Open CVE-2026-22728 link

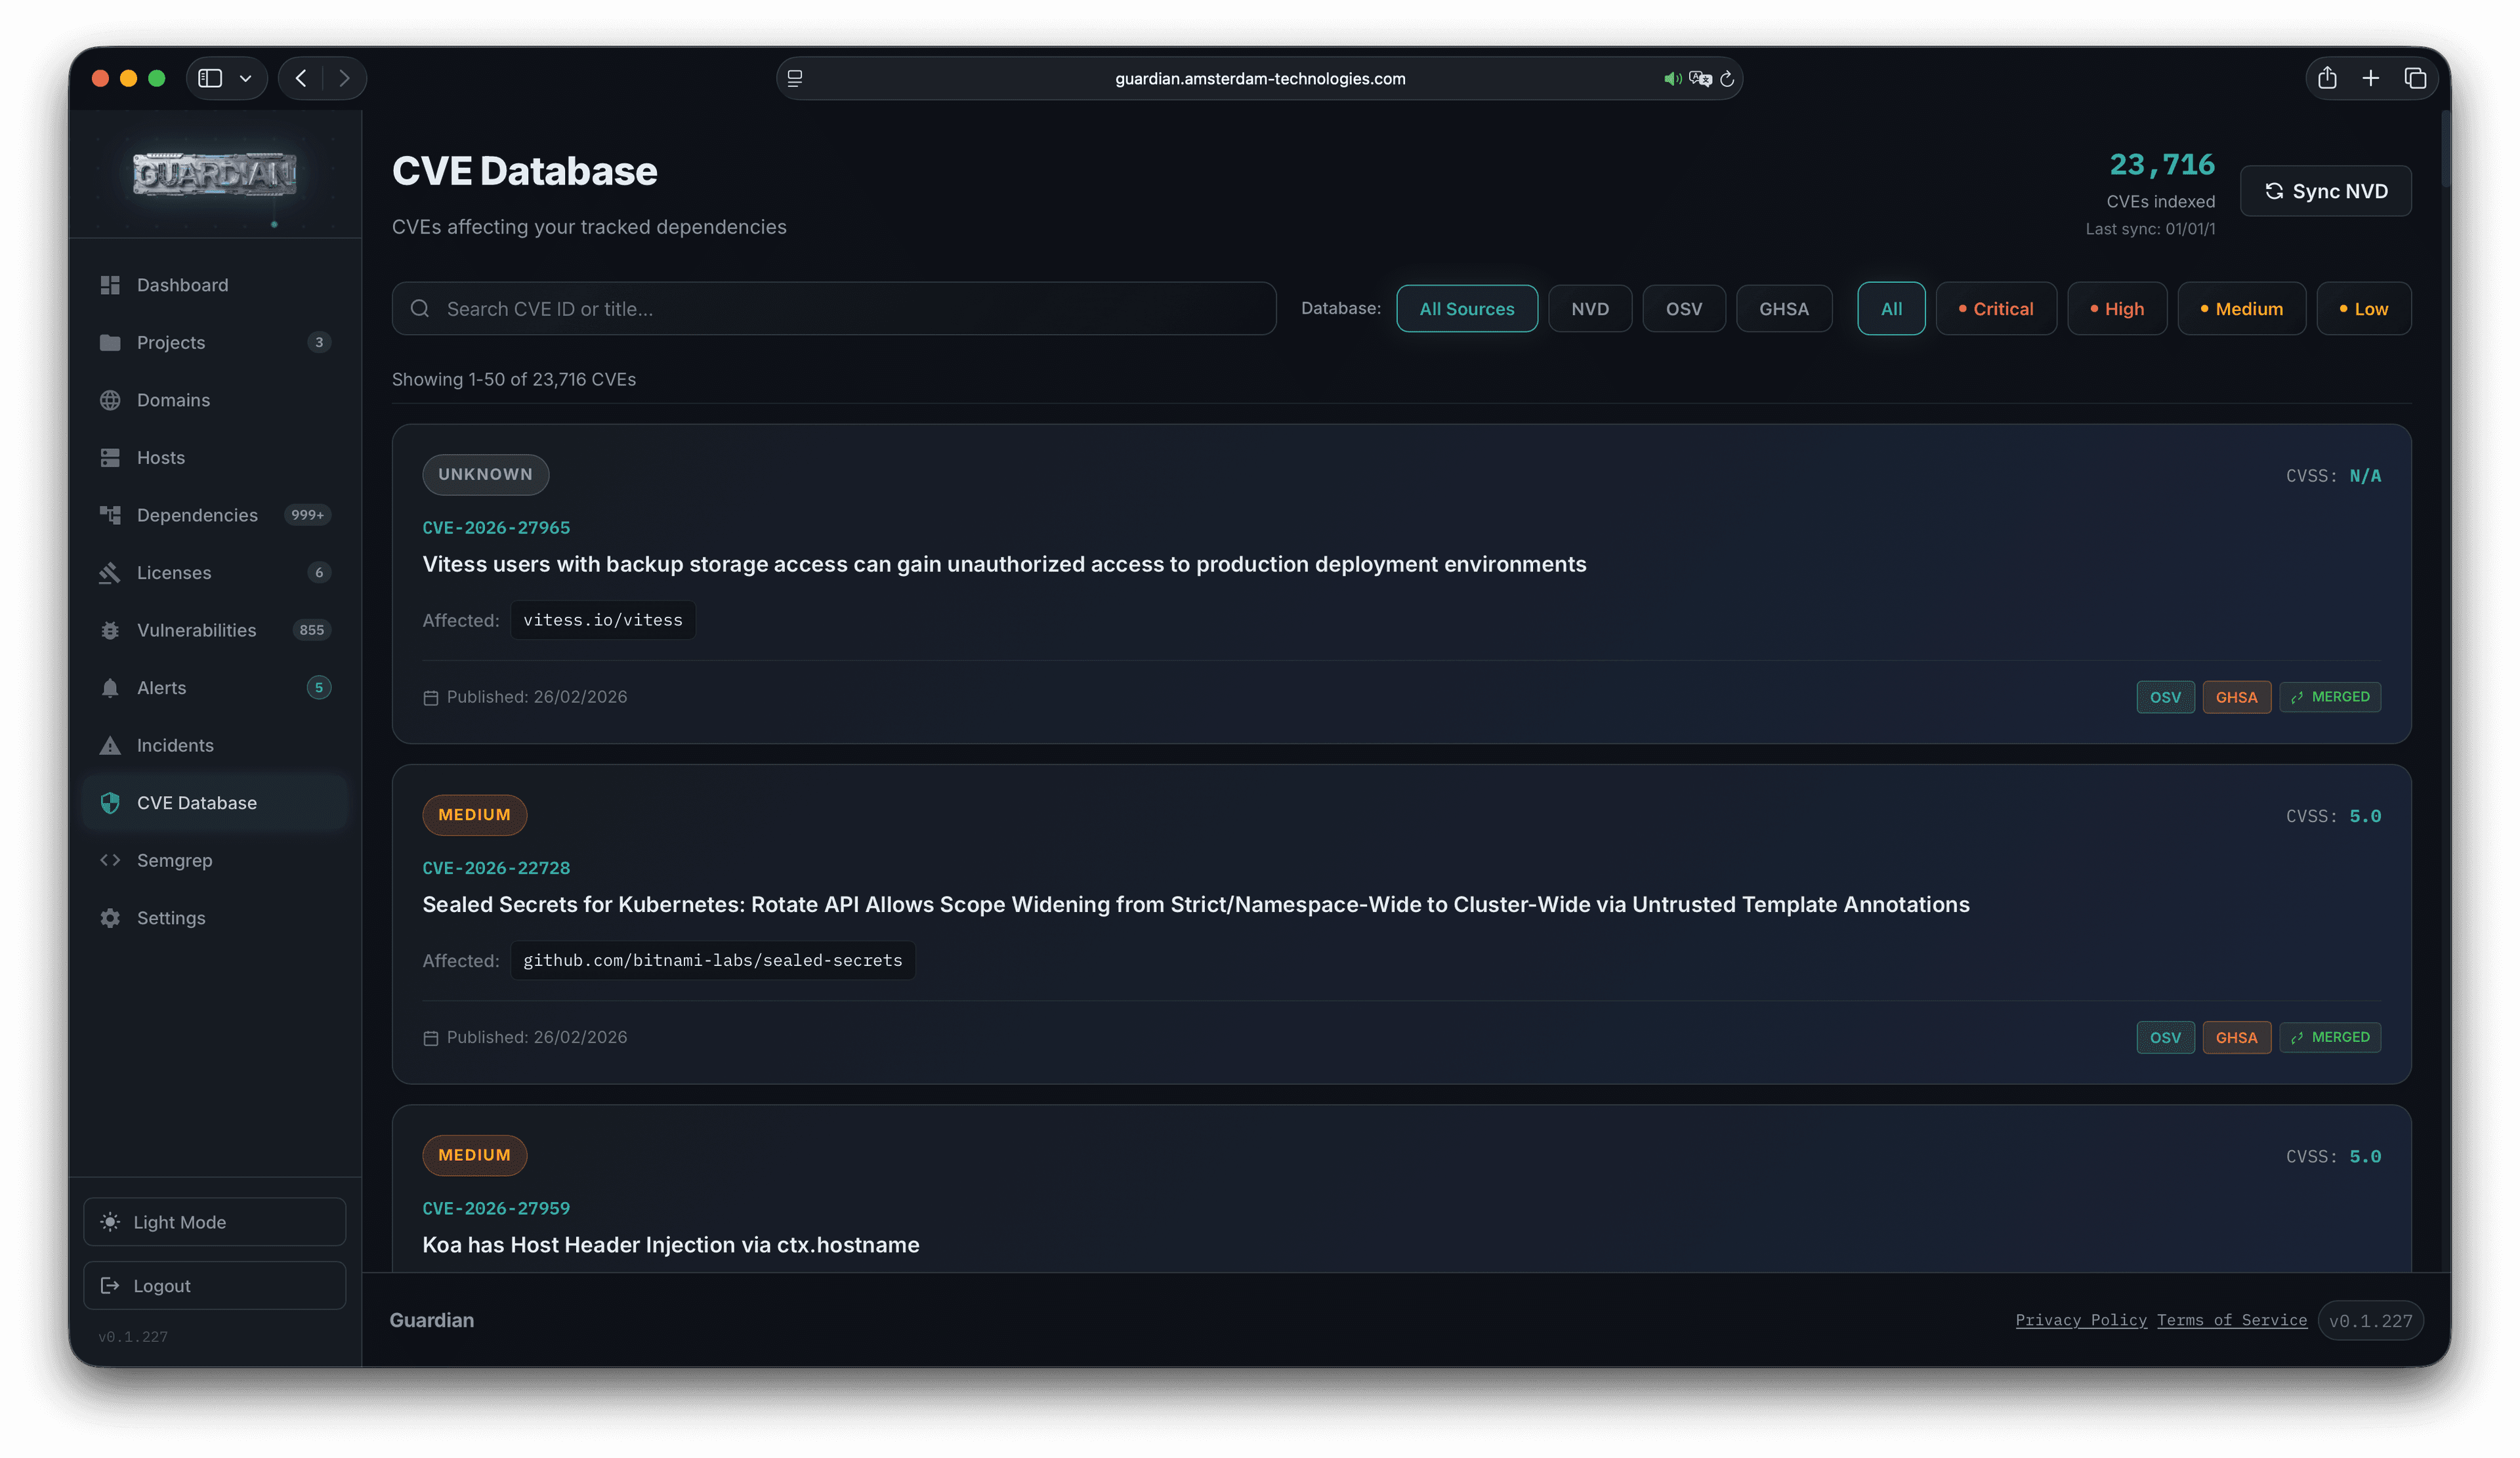pyautogui.click(x=496, y=868)
